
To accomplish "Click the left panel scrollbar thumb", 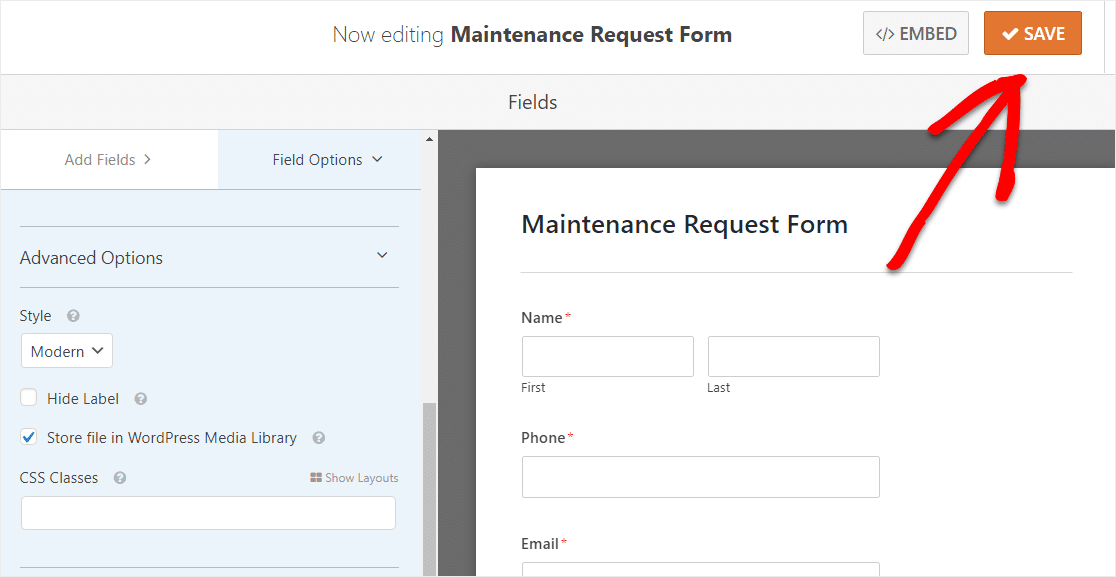I will (429, 489).
